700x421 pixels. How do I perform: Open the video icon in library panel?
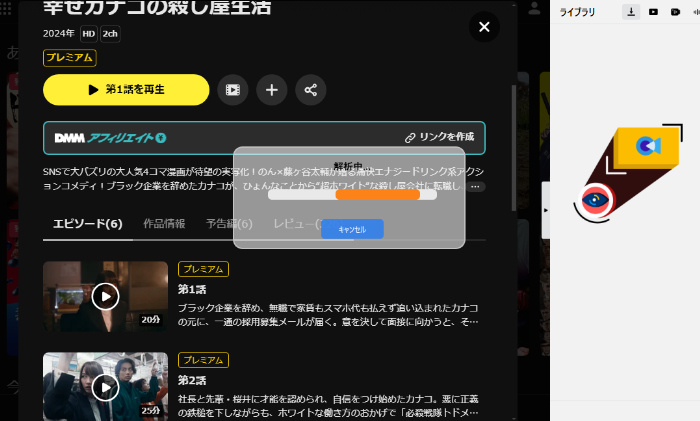[x=653, y=12]
